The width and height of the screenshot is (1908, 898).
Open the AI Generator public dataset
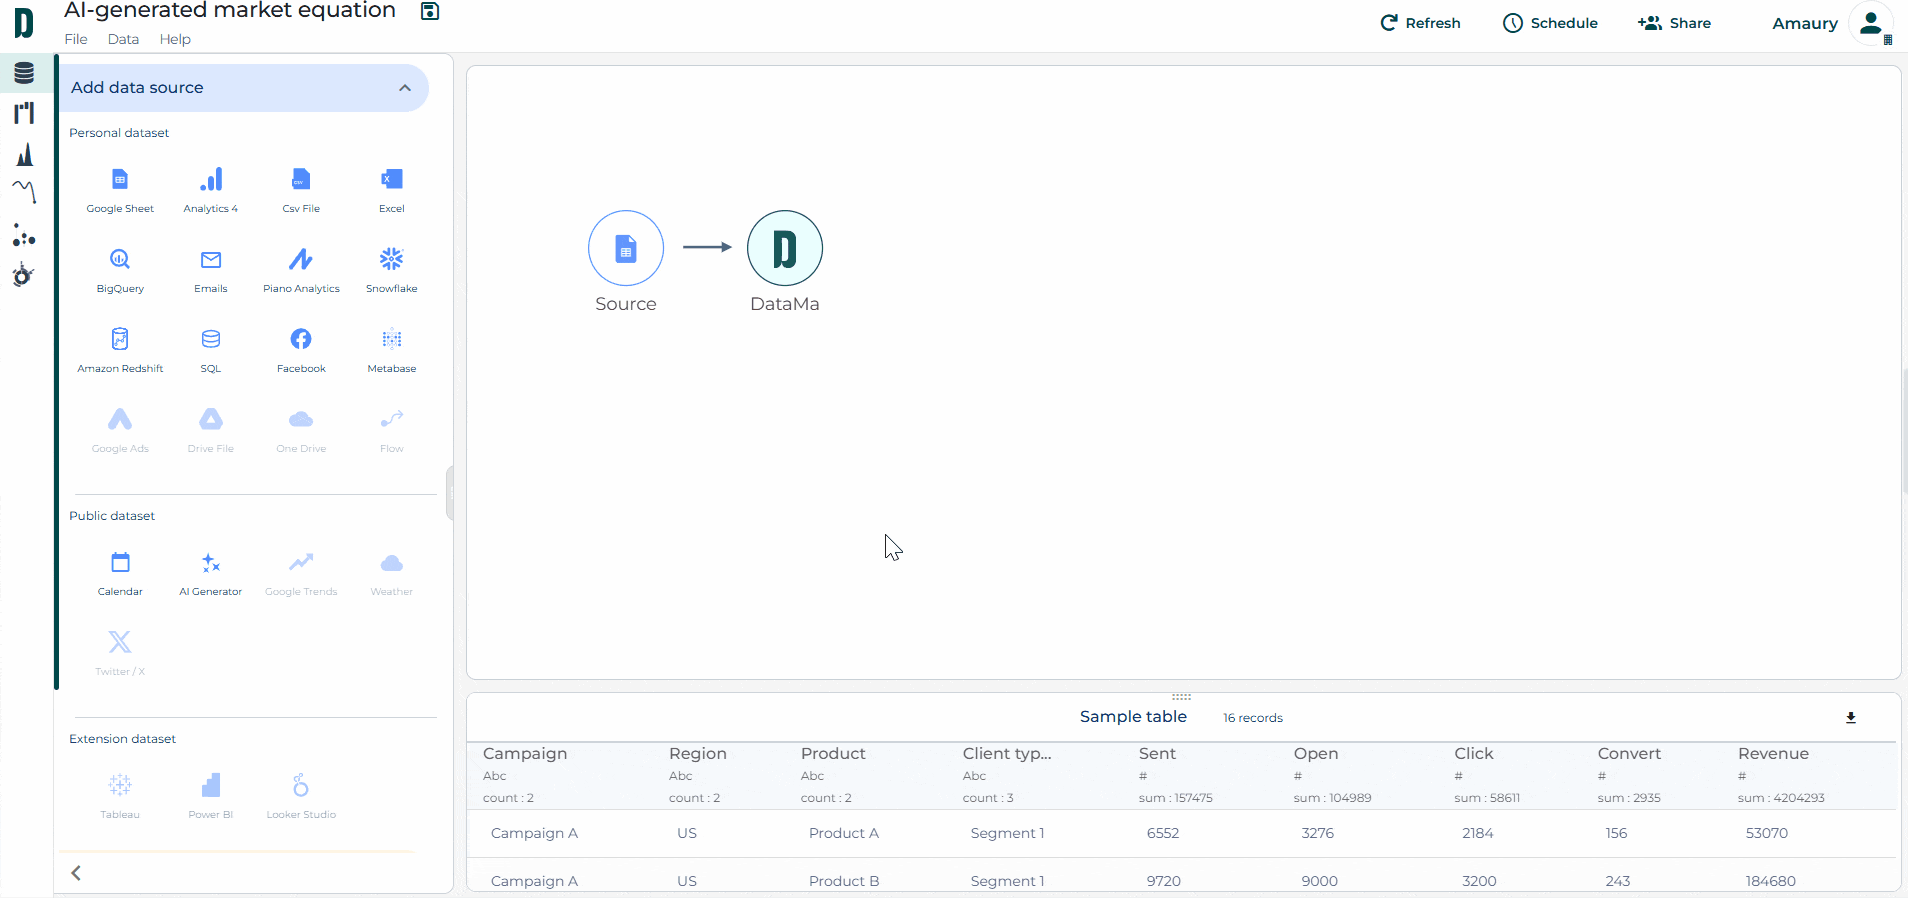(210, 564)
